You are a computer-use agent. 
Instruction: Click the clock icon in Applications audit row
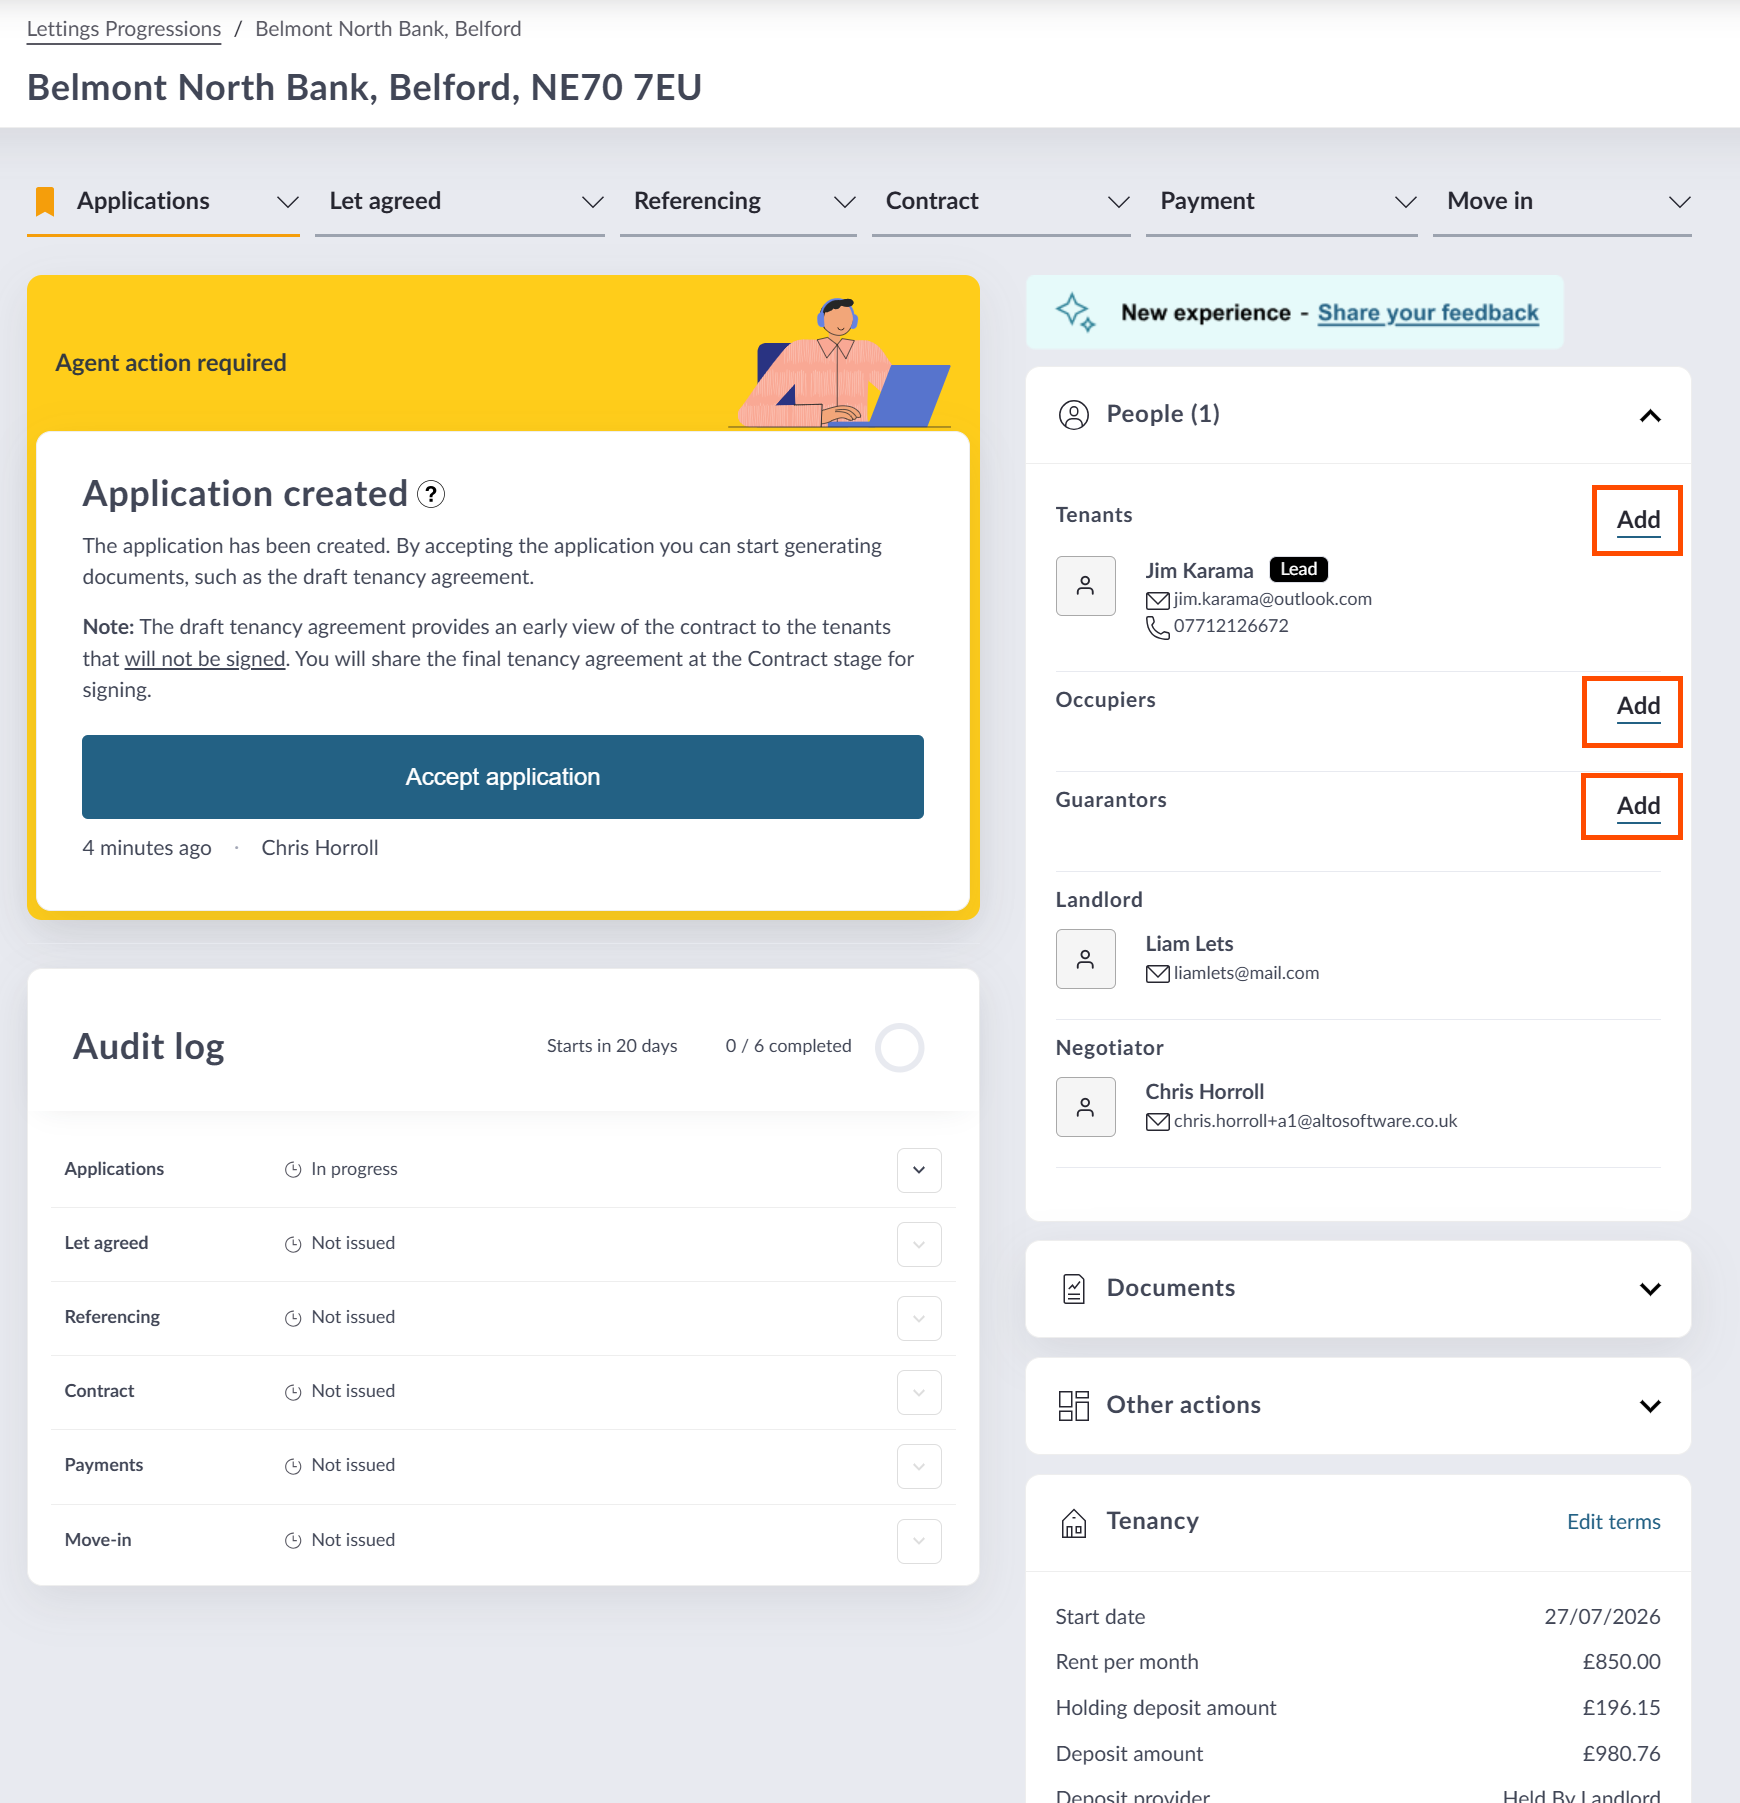(293, 1170)
